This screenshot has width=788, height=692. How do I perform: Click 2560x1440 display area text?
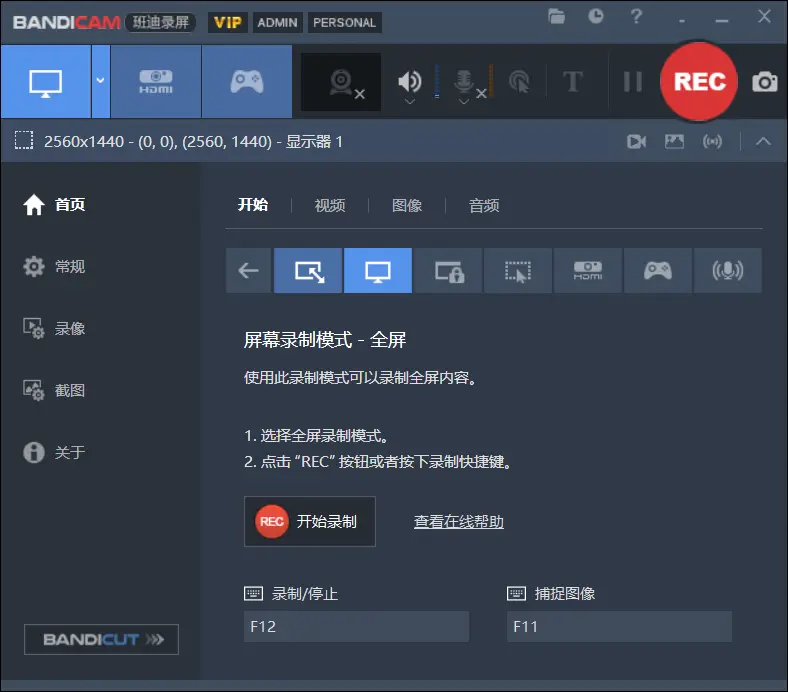[193, 142]
